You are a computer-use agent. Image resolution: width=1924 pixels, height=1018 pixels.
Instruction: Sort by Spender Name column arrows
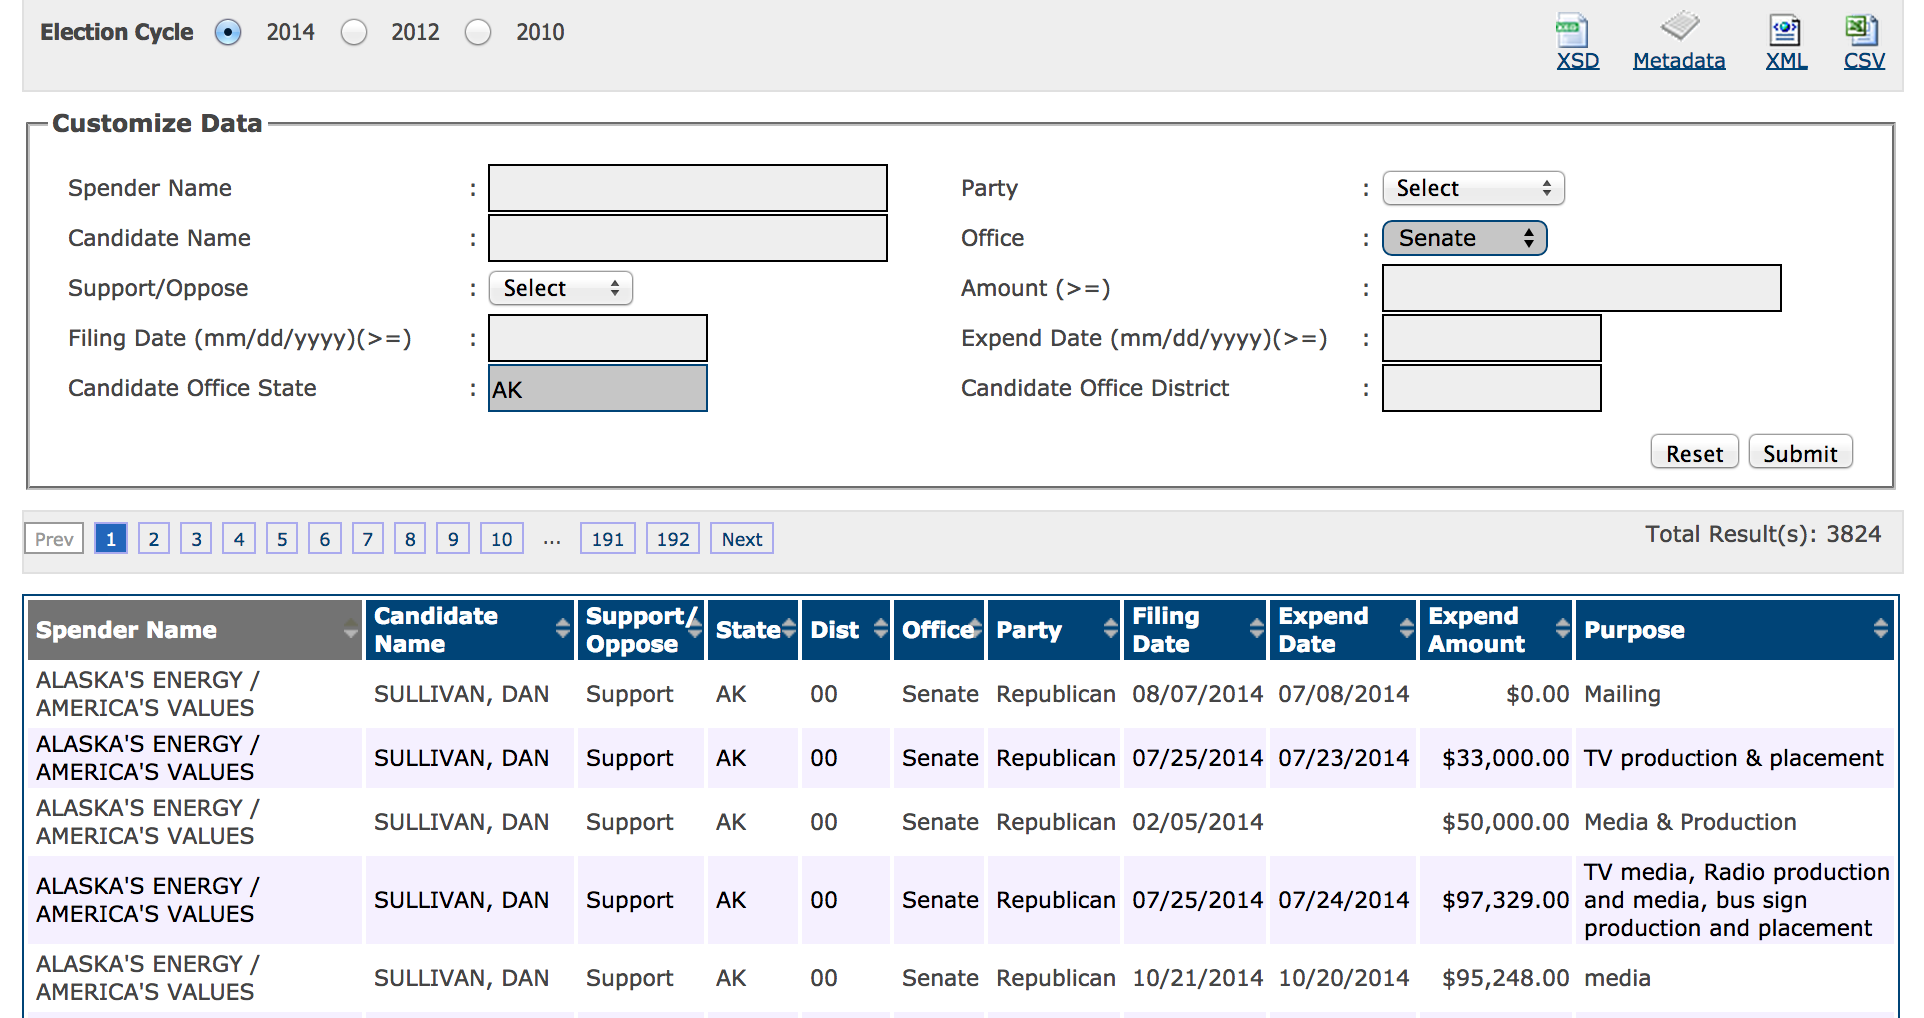350,630
